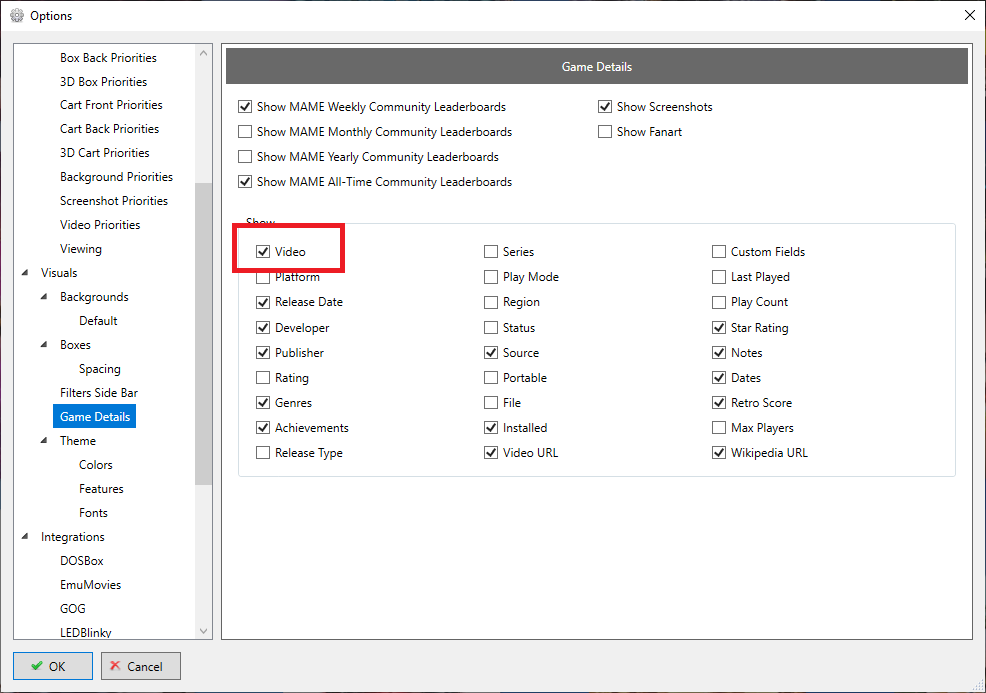Collapse the Backgrounds tree node

pyautogui.click(x=44, y=297)
